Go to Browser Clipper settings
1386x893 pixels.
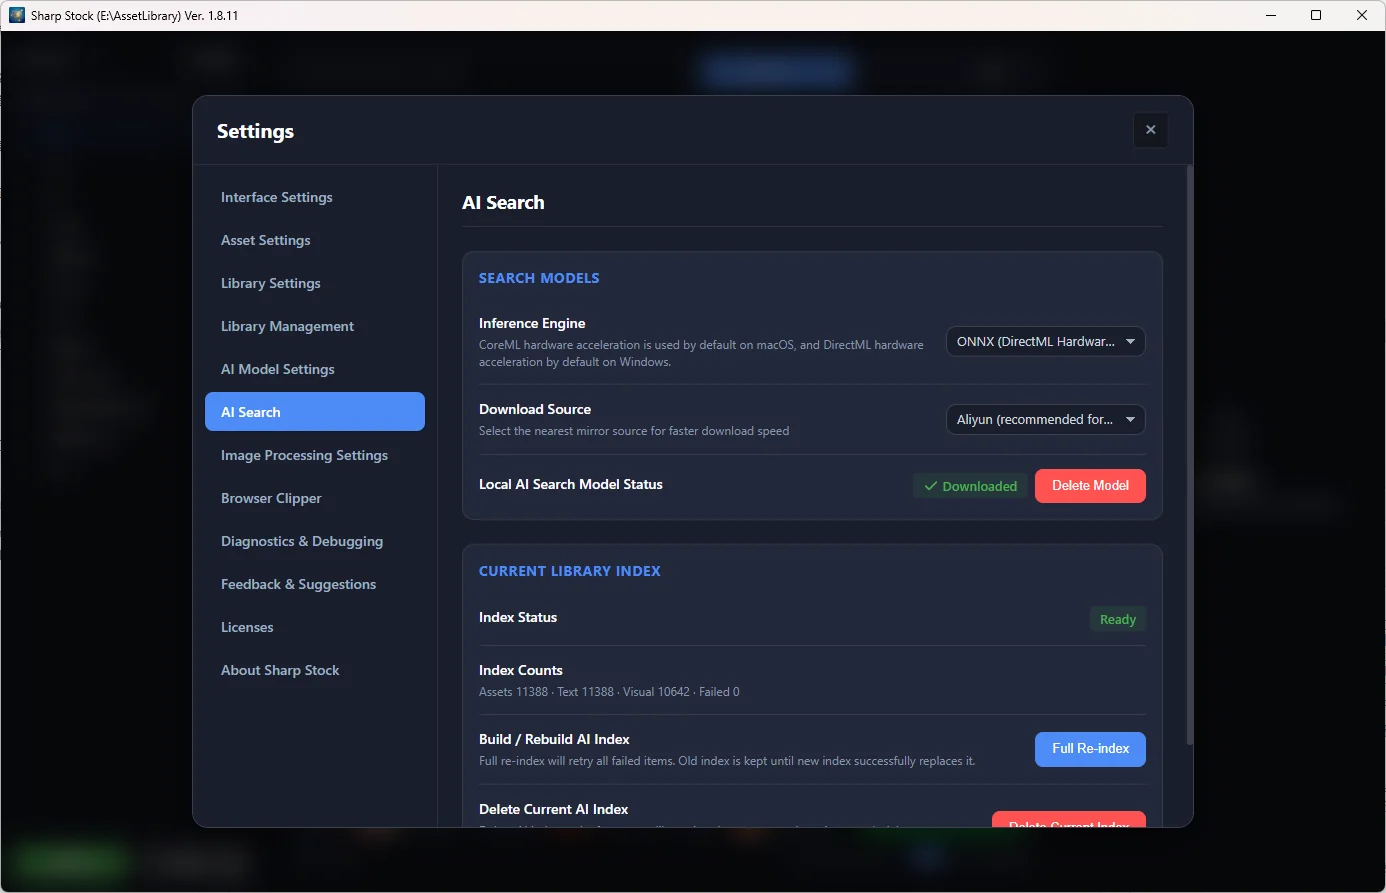coord(315,498)
